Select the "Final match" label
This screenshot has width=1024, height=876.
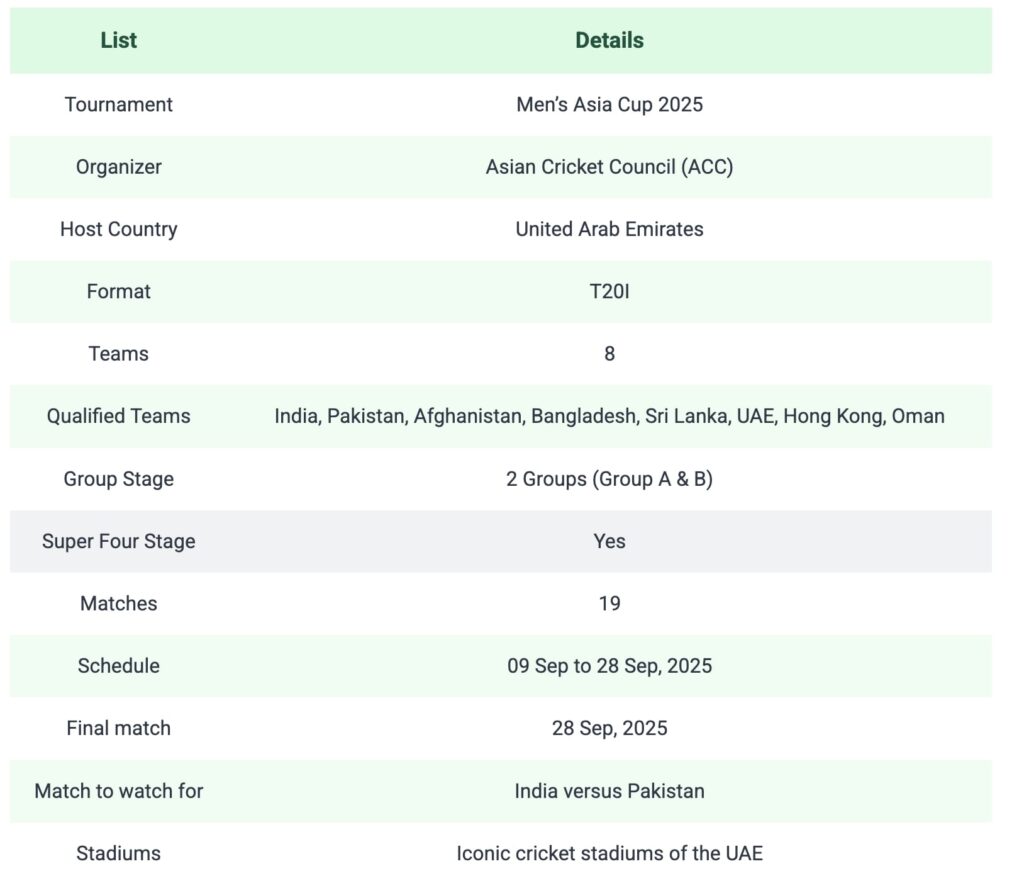click(x=118, y=728)
